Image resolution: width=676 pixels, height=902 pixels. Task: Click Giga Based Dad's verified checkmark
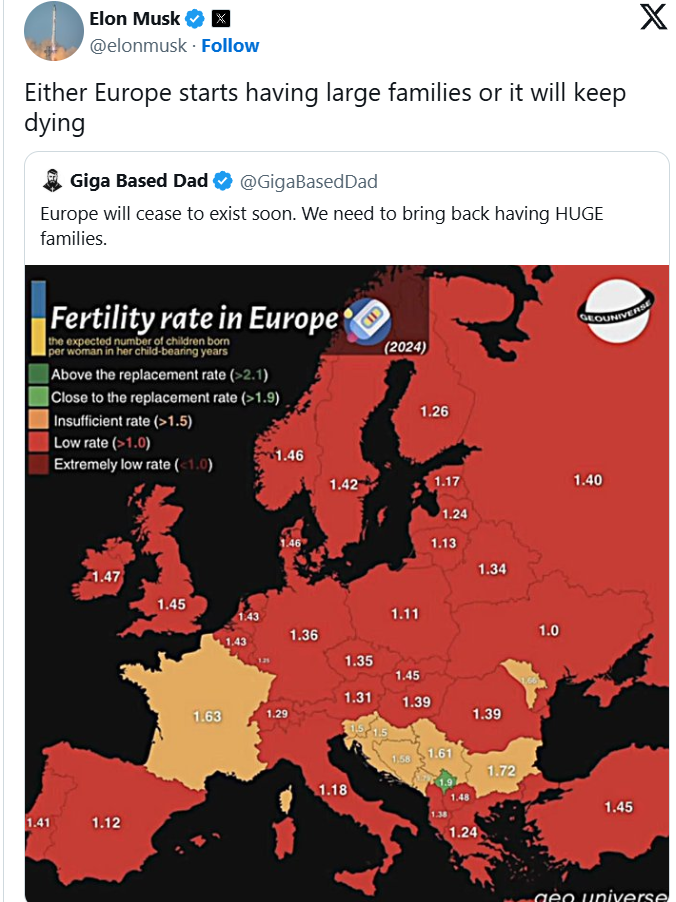click(223, 181)
